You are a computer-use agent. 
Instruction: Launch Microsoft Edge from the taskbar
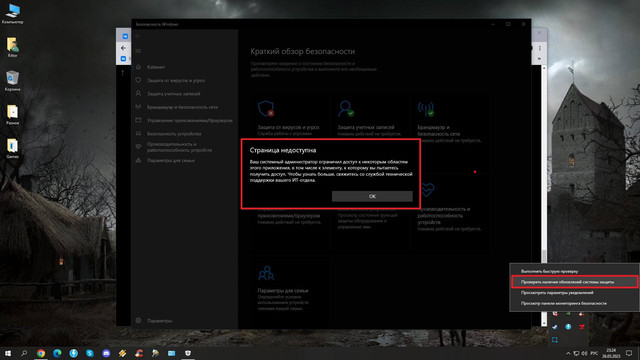click(57, 353)
